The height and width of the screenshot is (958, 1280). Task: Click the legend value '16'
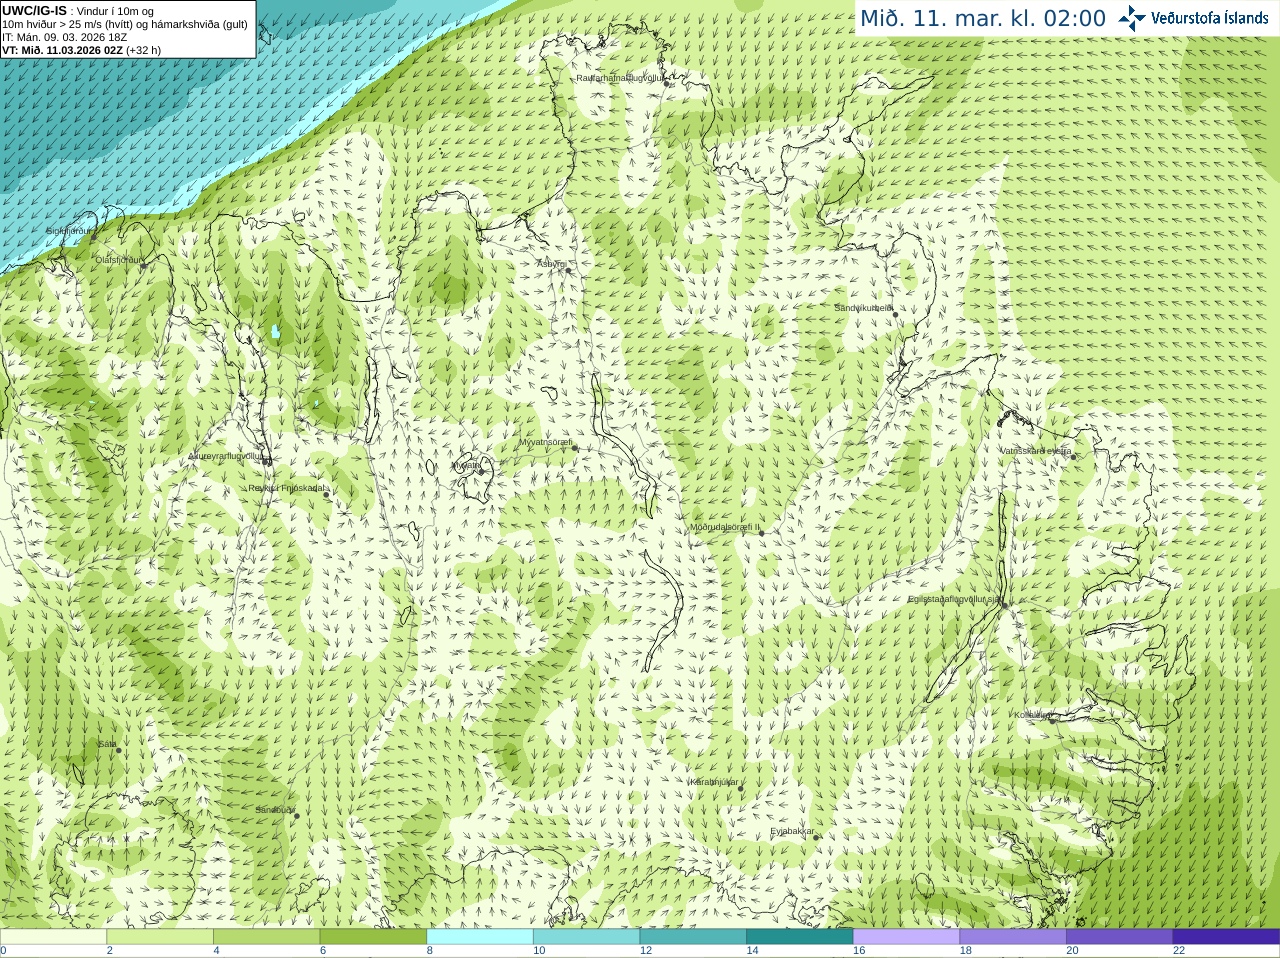tap(859, 951)
